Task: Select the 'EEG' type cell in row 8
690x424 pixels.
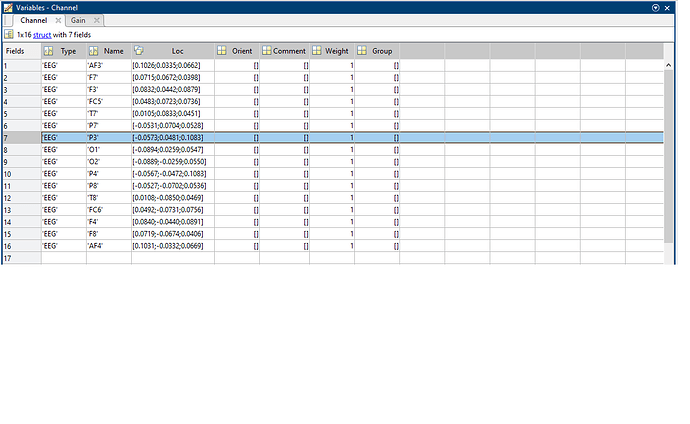Action: point(64,150)
